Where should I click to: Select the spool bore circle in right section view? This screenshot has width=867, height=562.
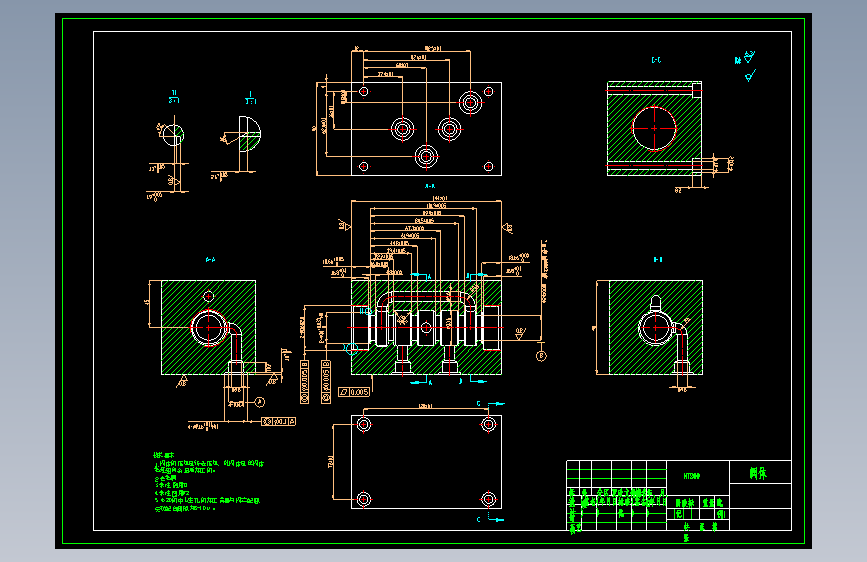coord(656,327)
